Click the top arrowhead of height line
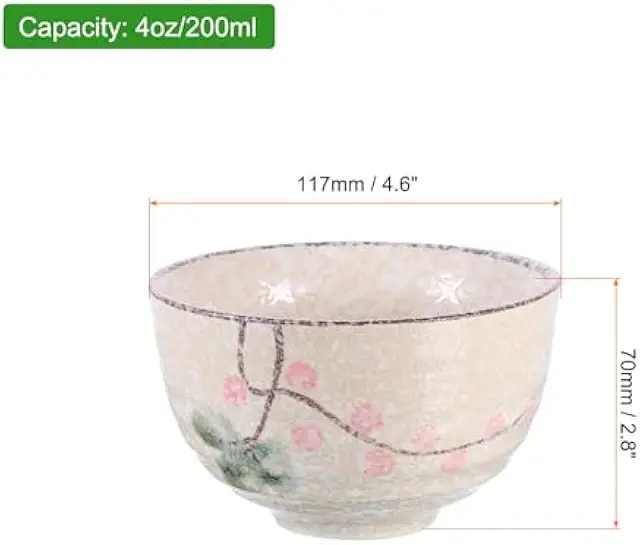This screenshot has width=640, height=545. tap(617, 283)
